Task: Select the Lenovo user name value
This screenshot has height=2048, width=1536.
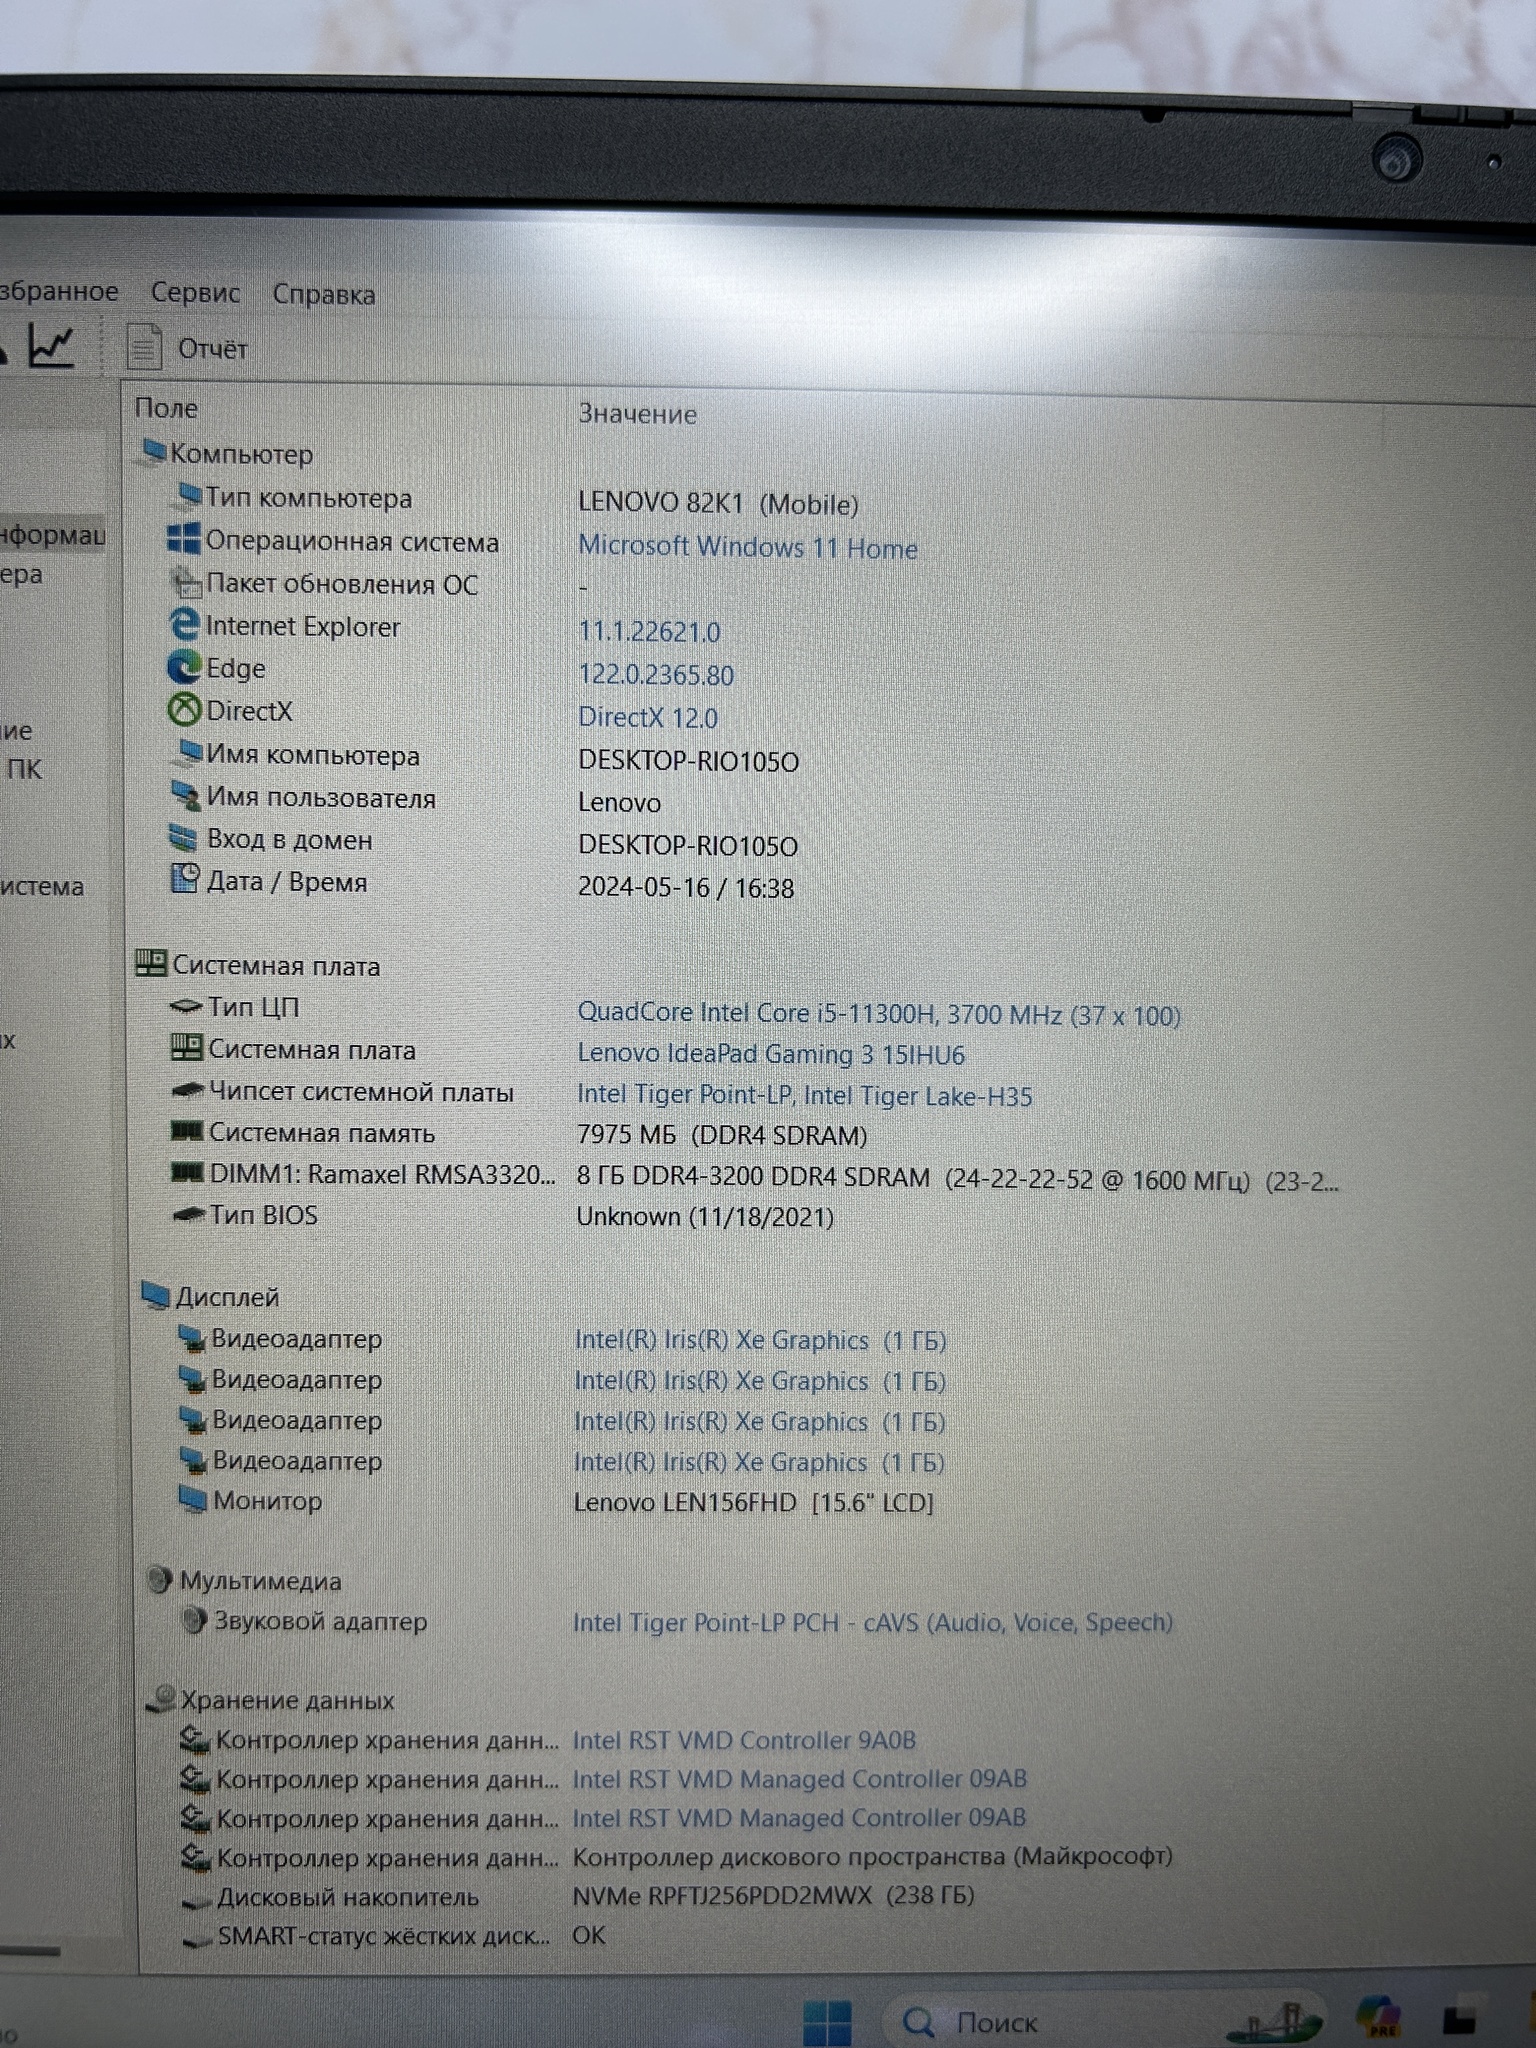Action: pyautogui.click(x=619, y=803)
